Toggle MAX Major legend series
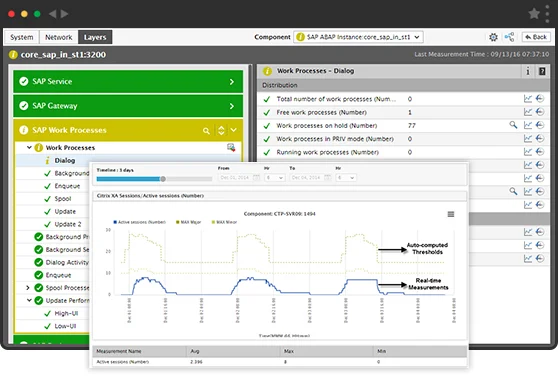The width and height of the screenshot is (558, 382). click(x=189, y=222)
